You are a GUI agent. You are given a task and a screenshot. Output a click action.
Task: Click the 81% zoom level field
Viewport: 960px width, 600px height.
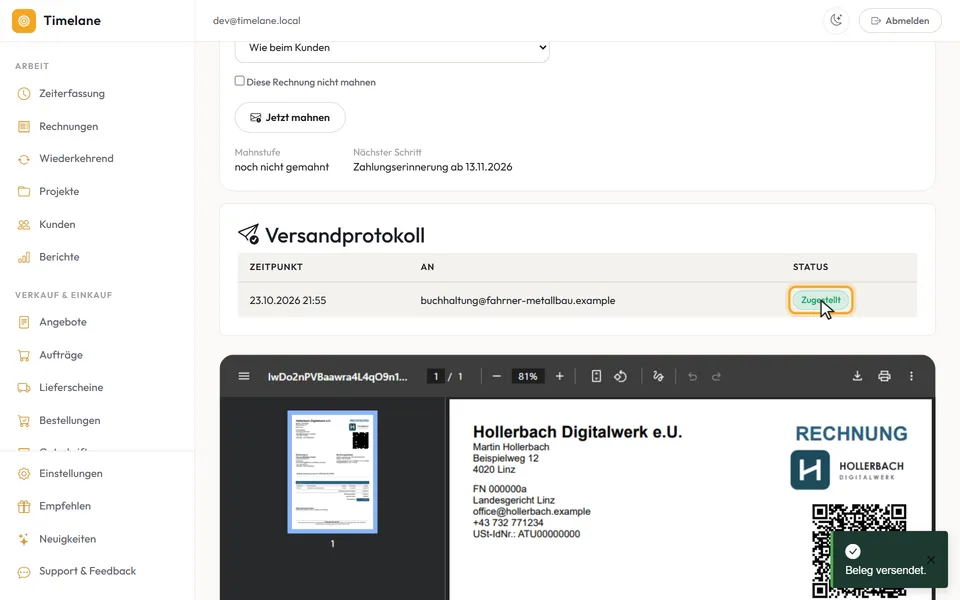pyautogui.click(x=528, y=377)
